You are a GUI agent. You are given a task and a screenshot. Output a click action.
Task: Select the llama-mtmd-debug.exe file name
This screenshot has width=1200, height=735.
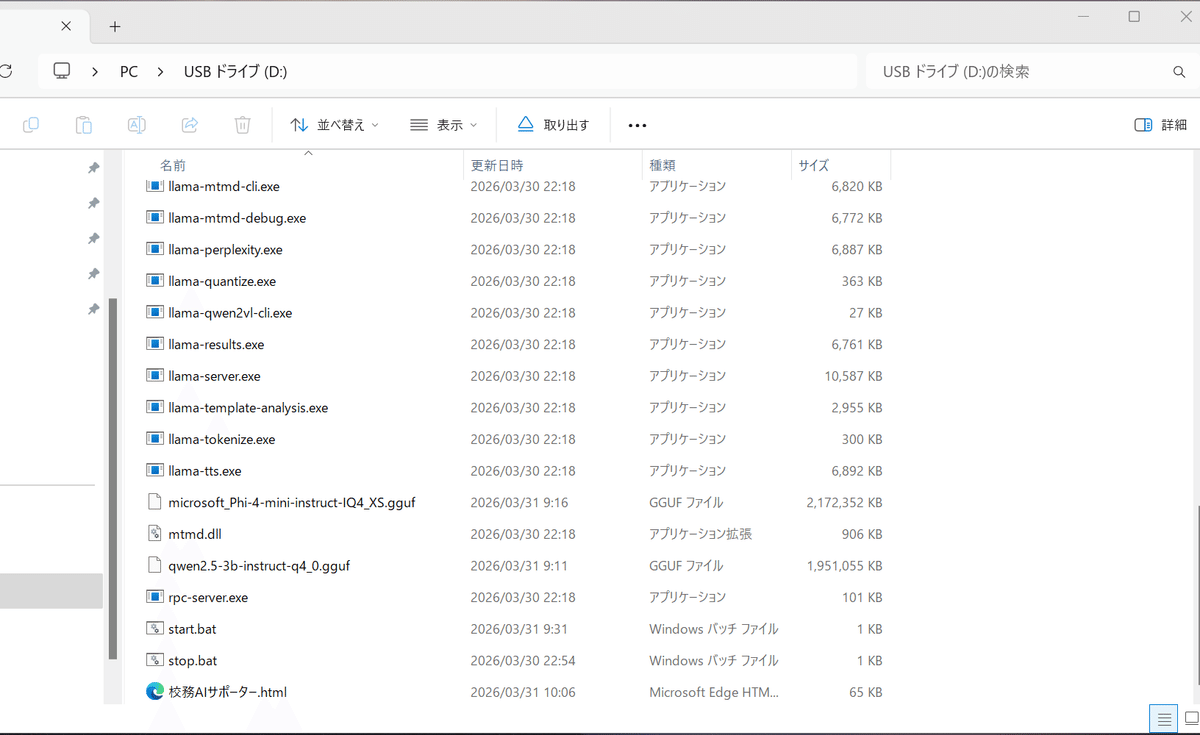coord(237,218)
